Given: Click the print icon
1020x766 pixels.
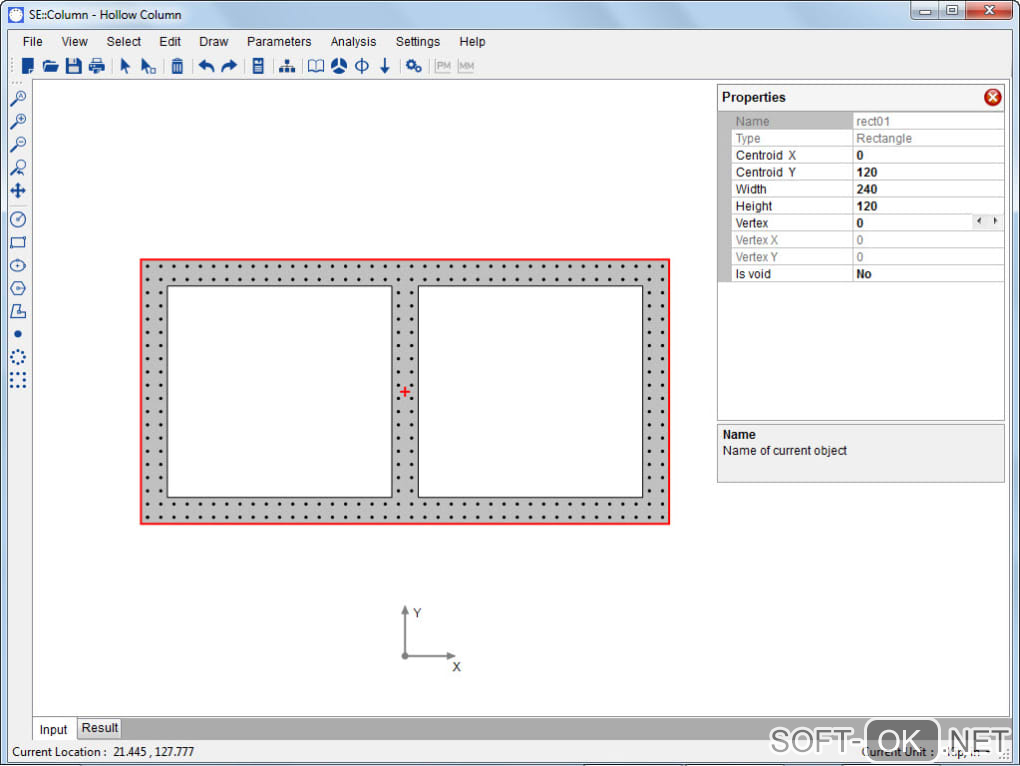Looking at the screenshot, I should [96, 66].
